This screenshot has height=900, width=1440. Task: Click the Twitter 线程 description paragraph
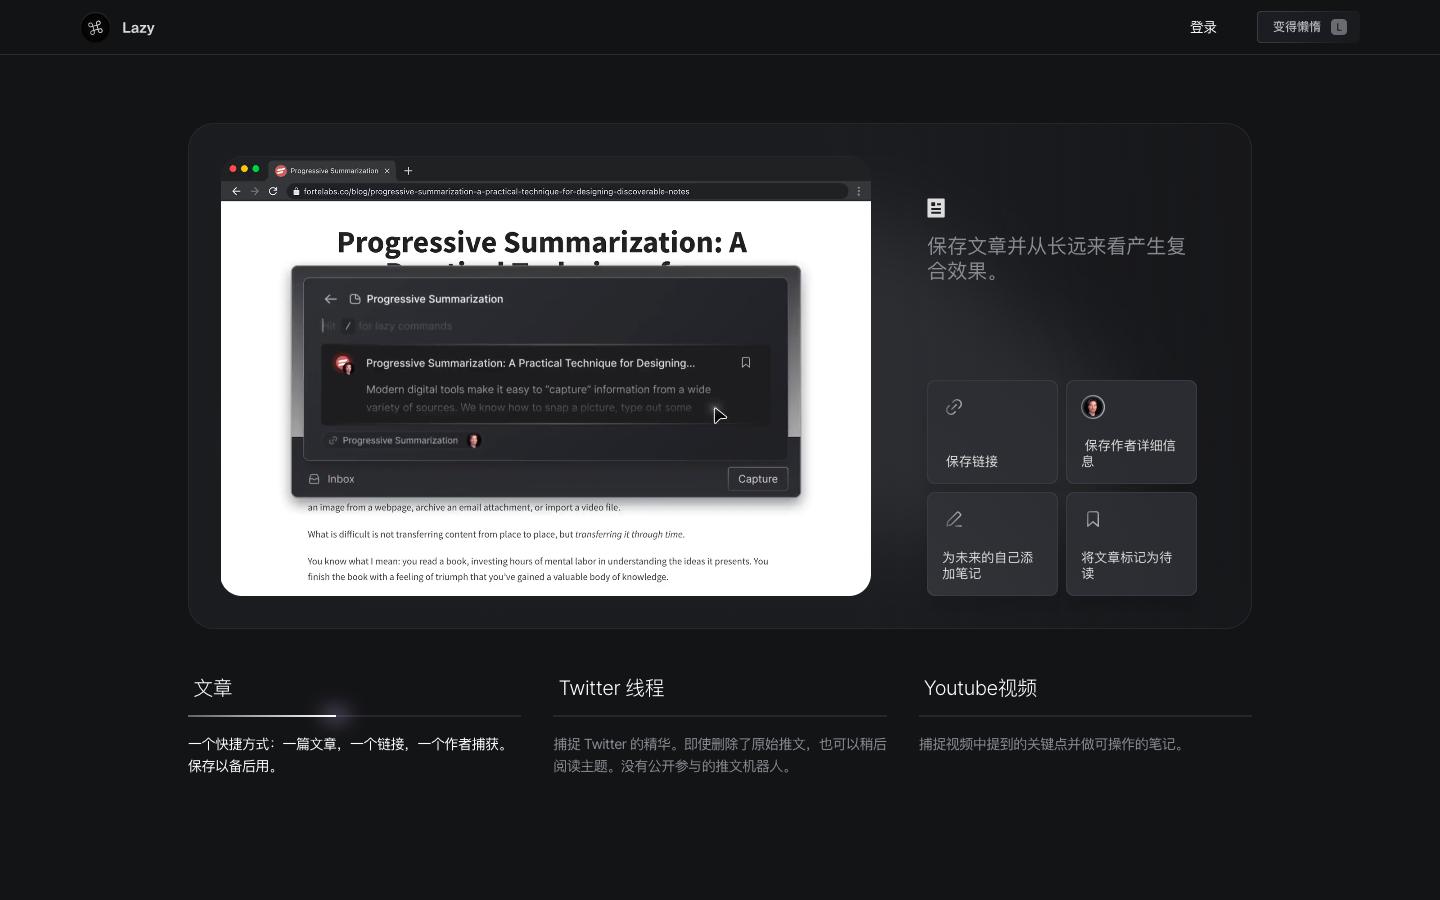coord(720,755)
